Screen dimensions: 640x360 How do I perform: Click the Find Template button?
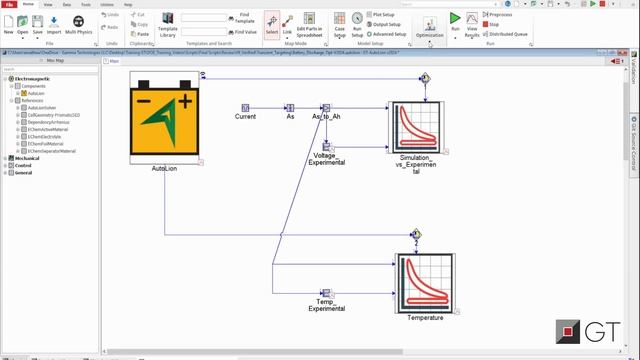click(242, 18)
